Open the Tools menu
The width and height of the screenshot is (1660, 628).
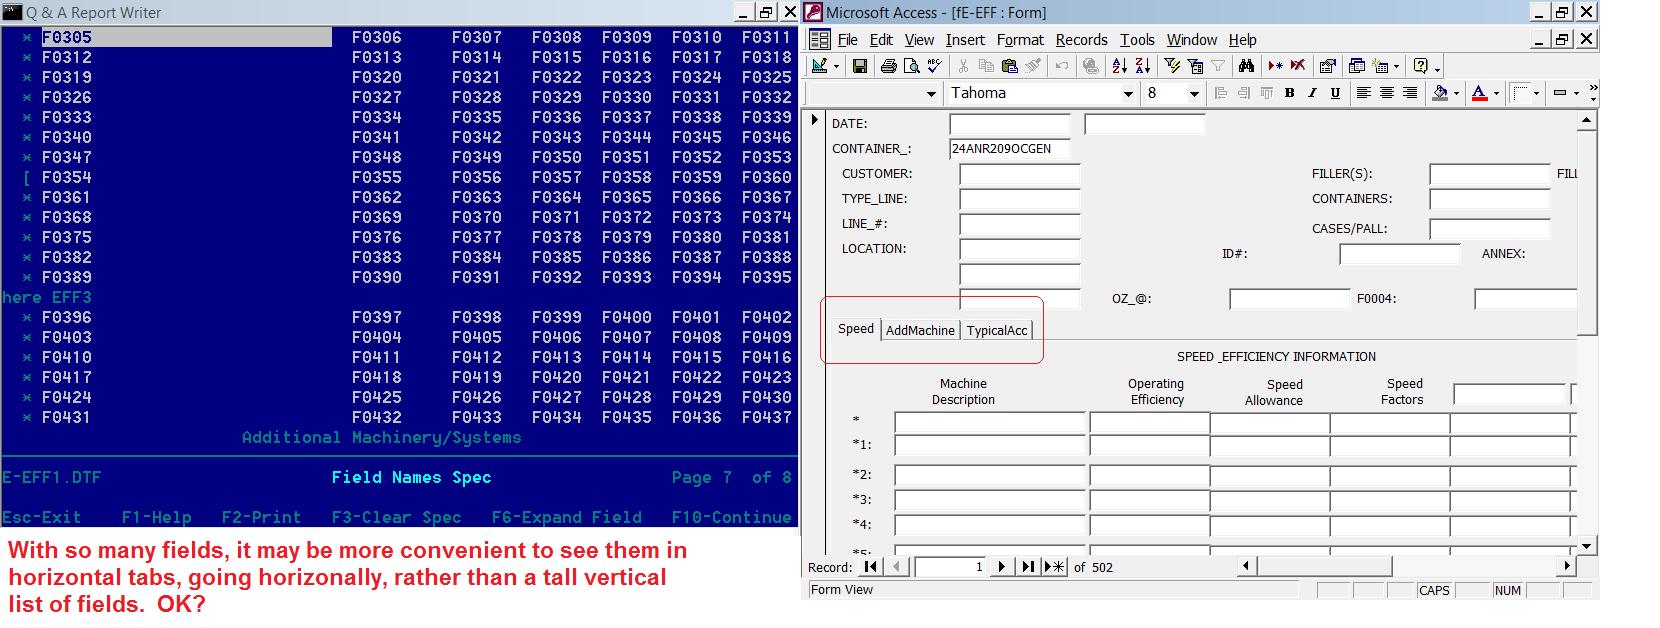pos(1137,40)
